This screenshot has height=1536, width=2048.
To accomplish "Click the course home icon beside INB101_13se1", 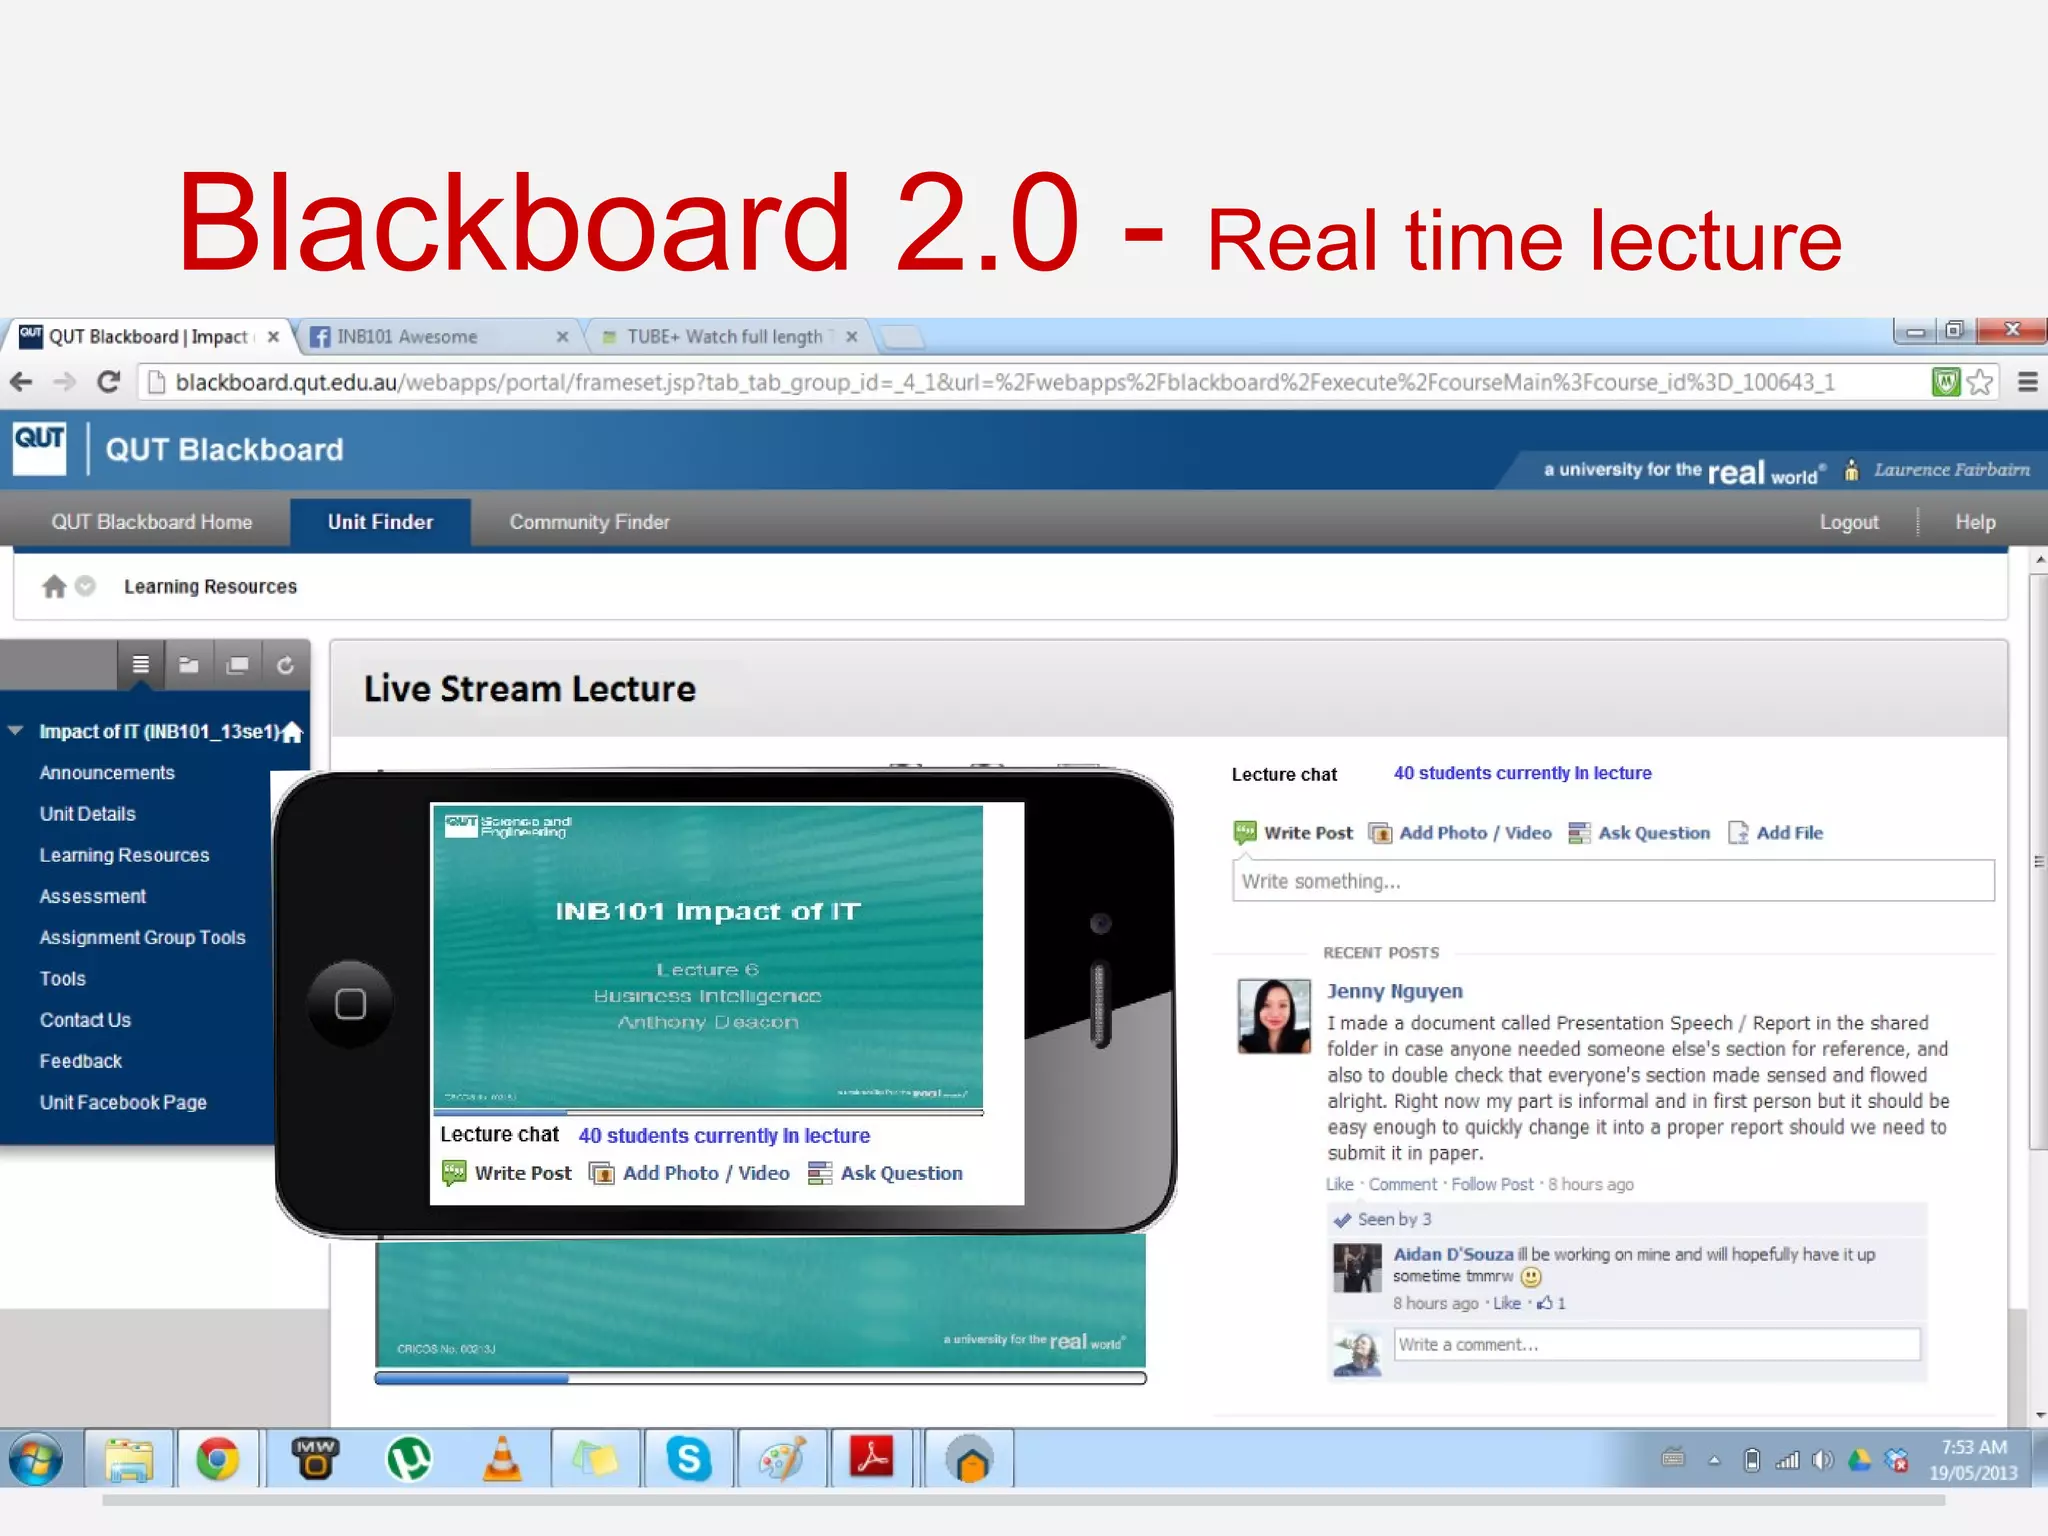I will coord(292,731).
